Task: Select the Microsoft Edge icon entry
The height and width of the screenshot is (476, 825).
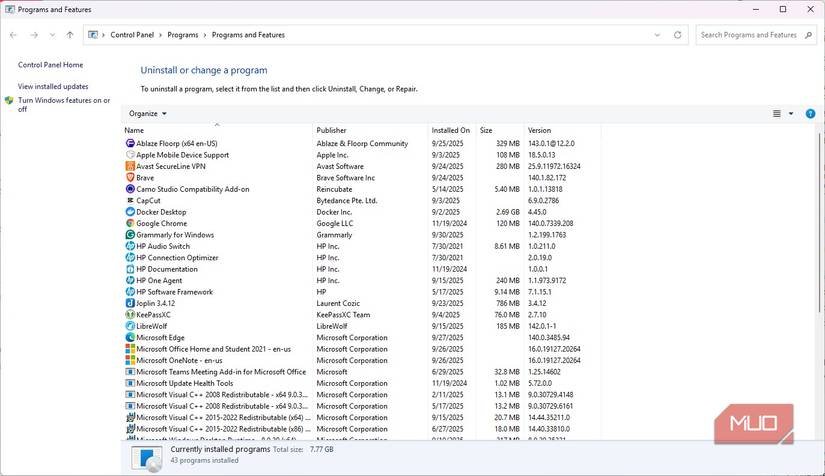Action: 130,338
